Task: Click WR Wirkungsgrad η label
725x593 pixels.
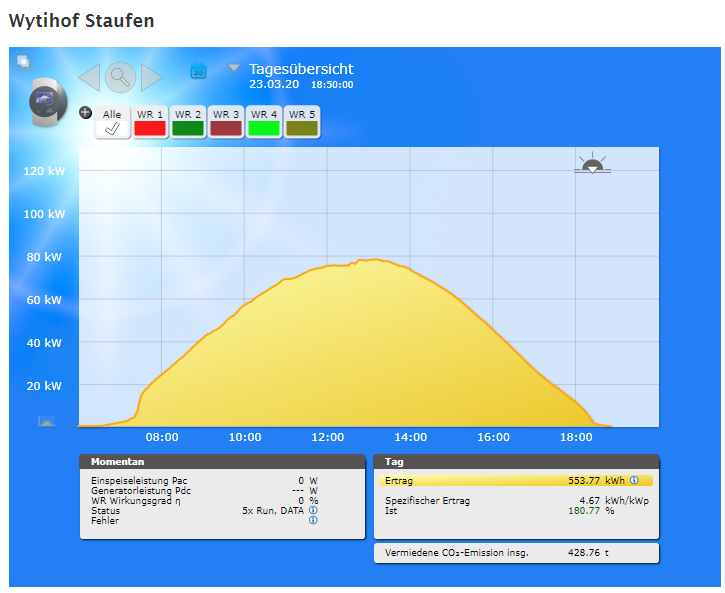Action: coord(135,501)
